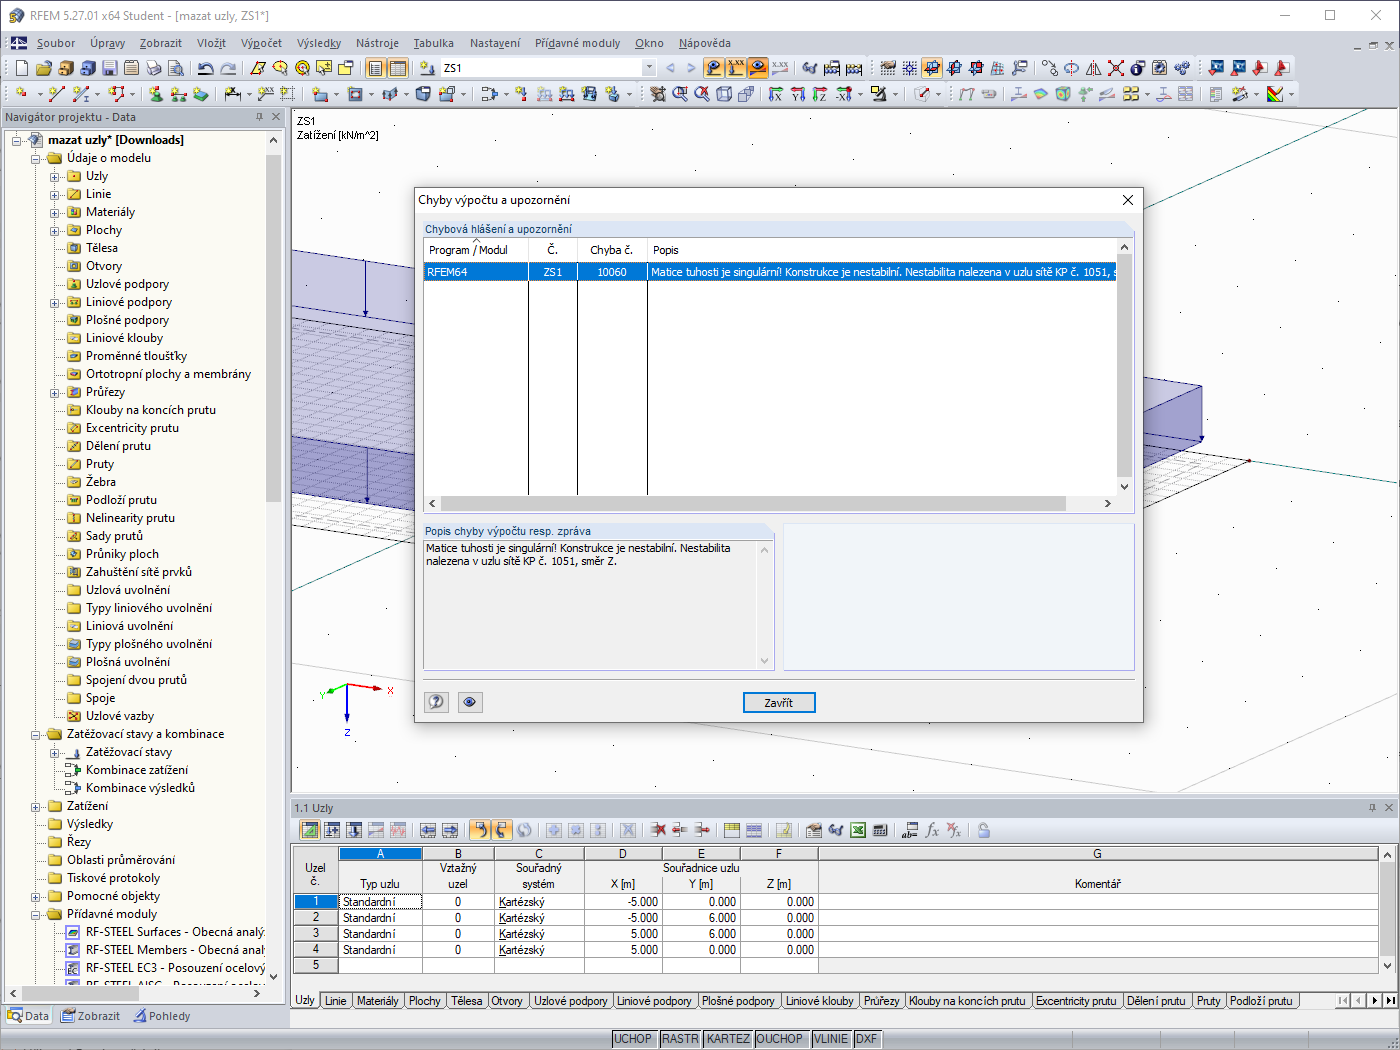Toggle RASTR grid in status bar
The image size is (1400, 1050).
(680, 1039)
